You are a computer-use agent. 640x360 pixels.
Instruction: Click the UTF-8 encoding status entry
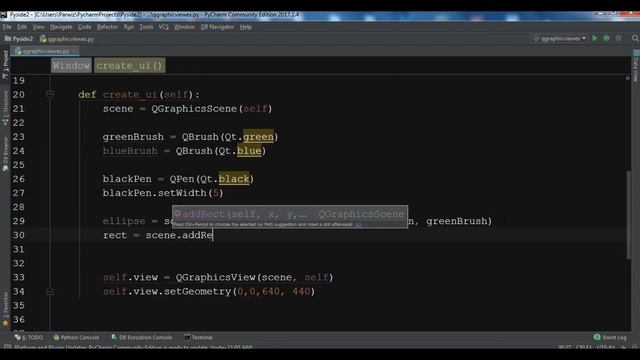pyautogui.click(x=605, y=347)
